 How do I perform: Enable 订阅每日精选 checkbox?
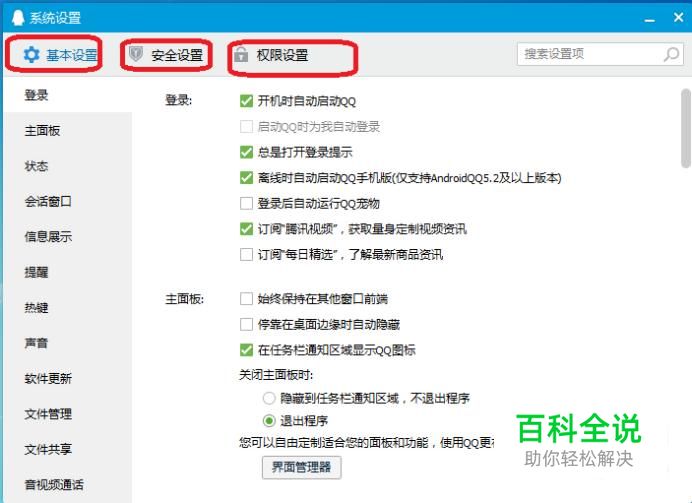(x=246, y=254)
